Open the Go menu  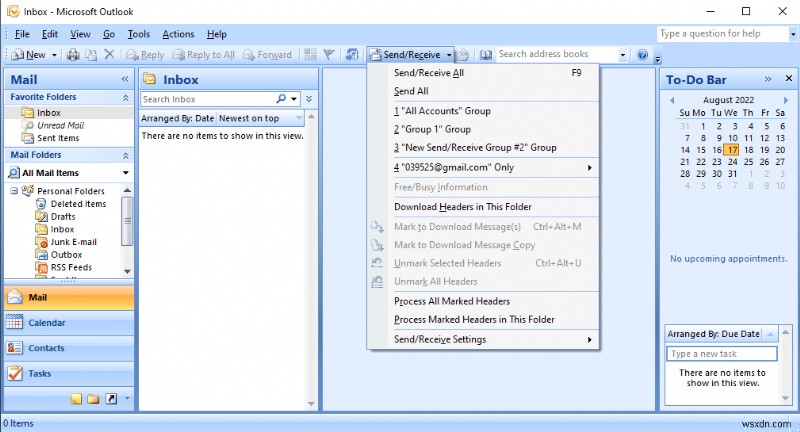pos(109,34)
